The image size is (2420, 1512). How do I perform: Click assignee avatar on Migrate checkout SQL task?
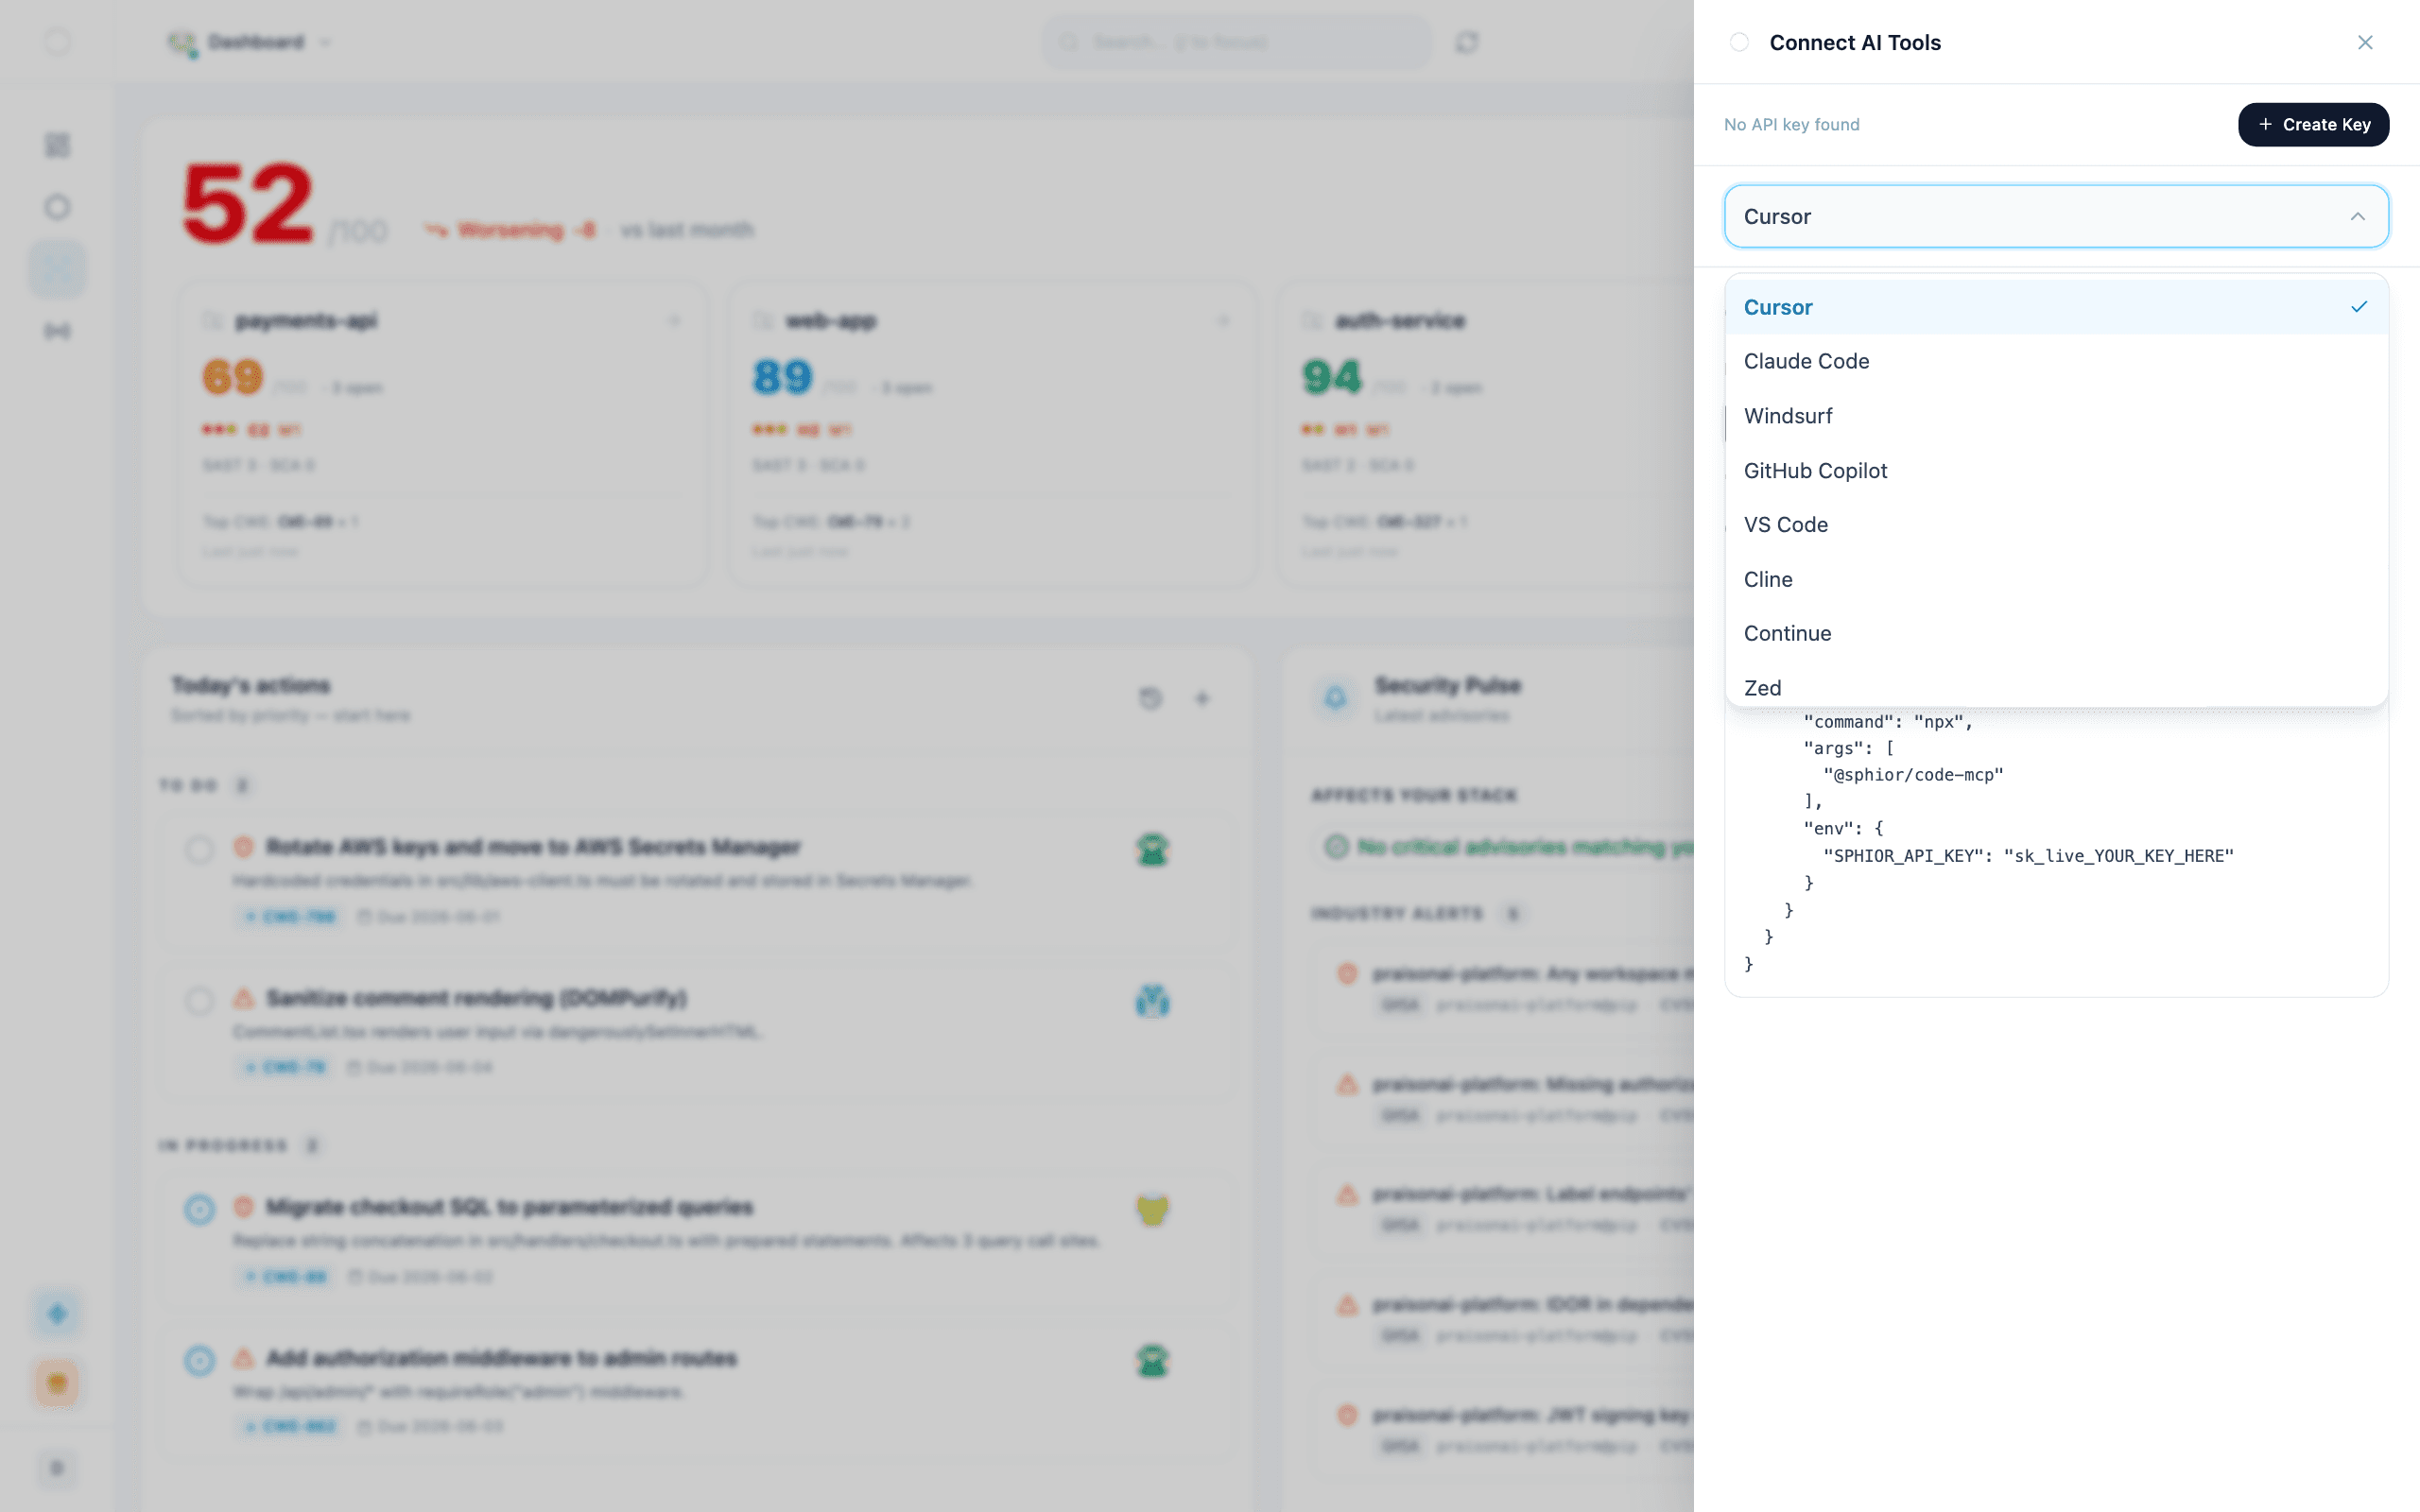tap(1152, 1209)
